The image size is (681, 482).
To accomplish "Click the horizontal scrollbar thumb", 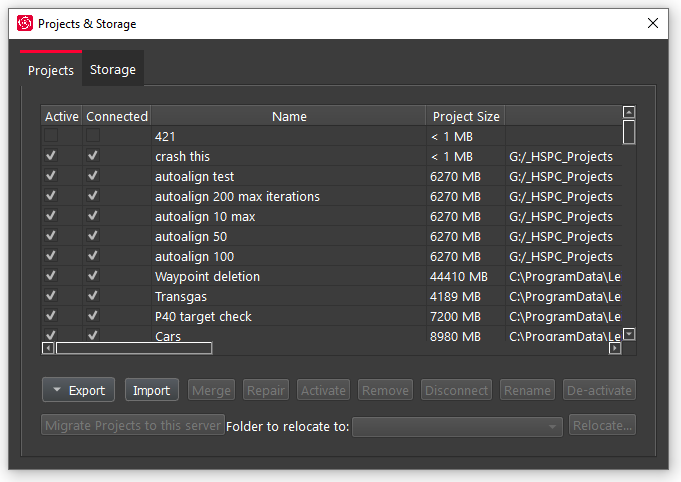I will pos(134,348).
